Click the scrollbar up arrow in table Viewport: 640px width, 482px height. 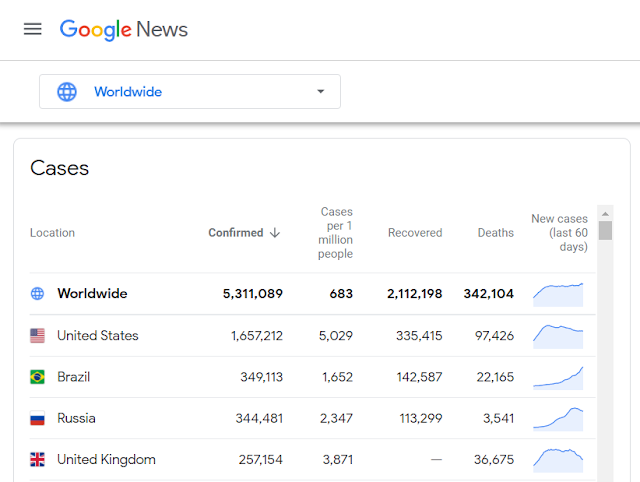[x=605, y=213]
